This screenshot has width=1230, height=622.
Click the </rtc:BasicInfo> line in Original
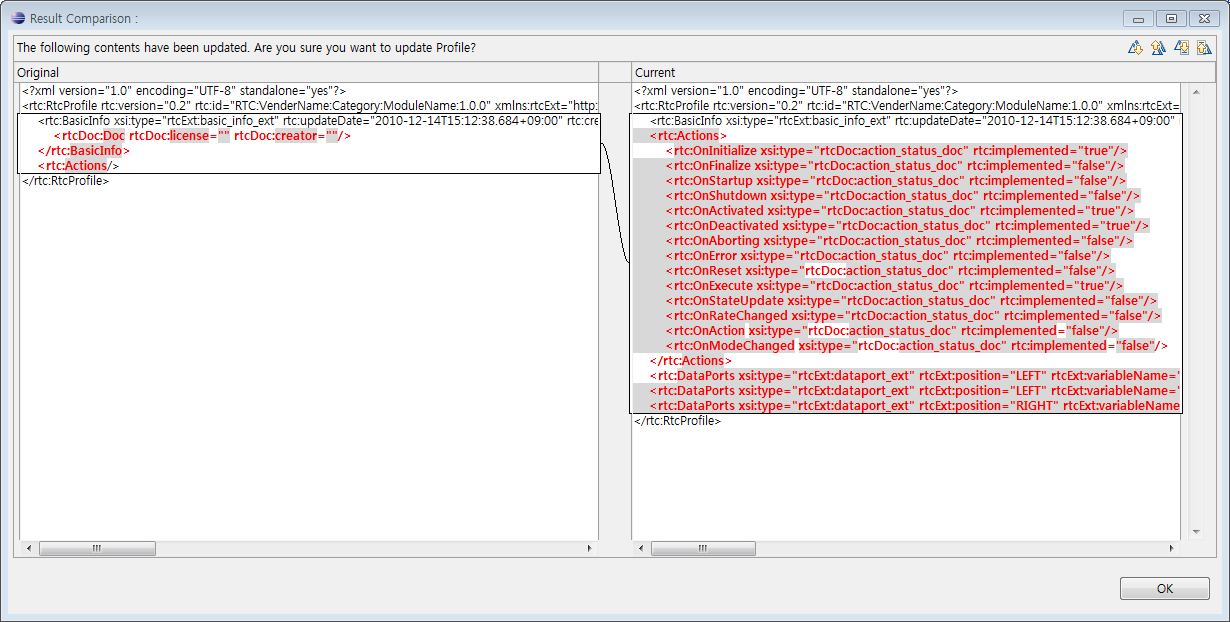tap(85, 151)
